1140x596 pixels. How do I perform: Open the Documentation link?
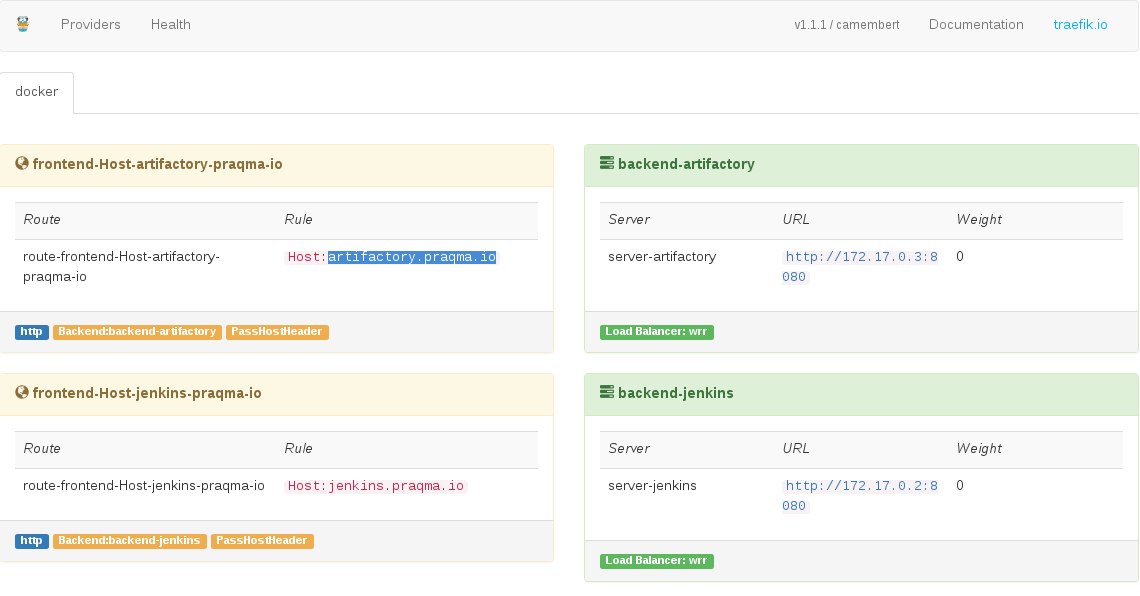(976, 24)
